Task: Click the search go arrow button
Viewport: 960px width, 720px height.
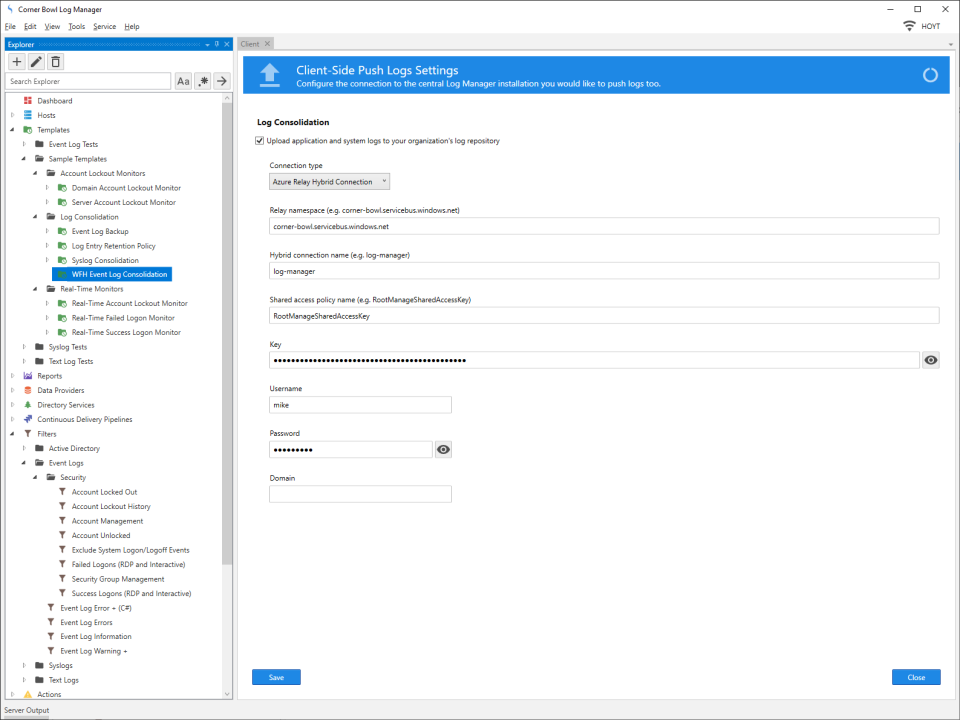Action: 222,81
